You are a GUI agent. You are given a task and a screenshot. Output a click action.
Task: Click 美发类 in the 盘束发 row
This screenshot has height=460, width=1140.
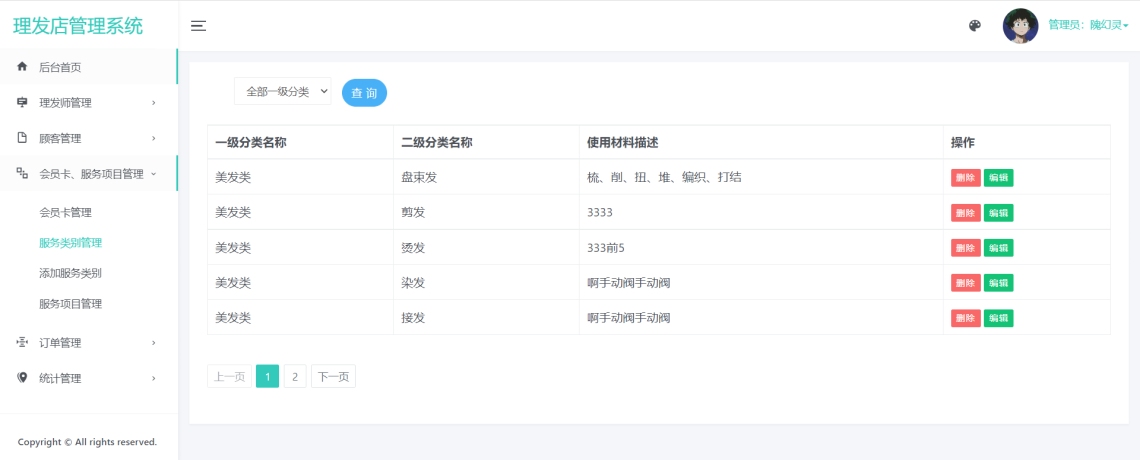[233, 177]
